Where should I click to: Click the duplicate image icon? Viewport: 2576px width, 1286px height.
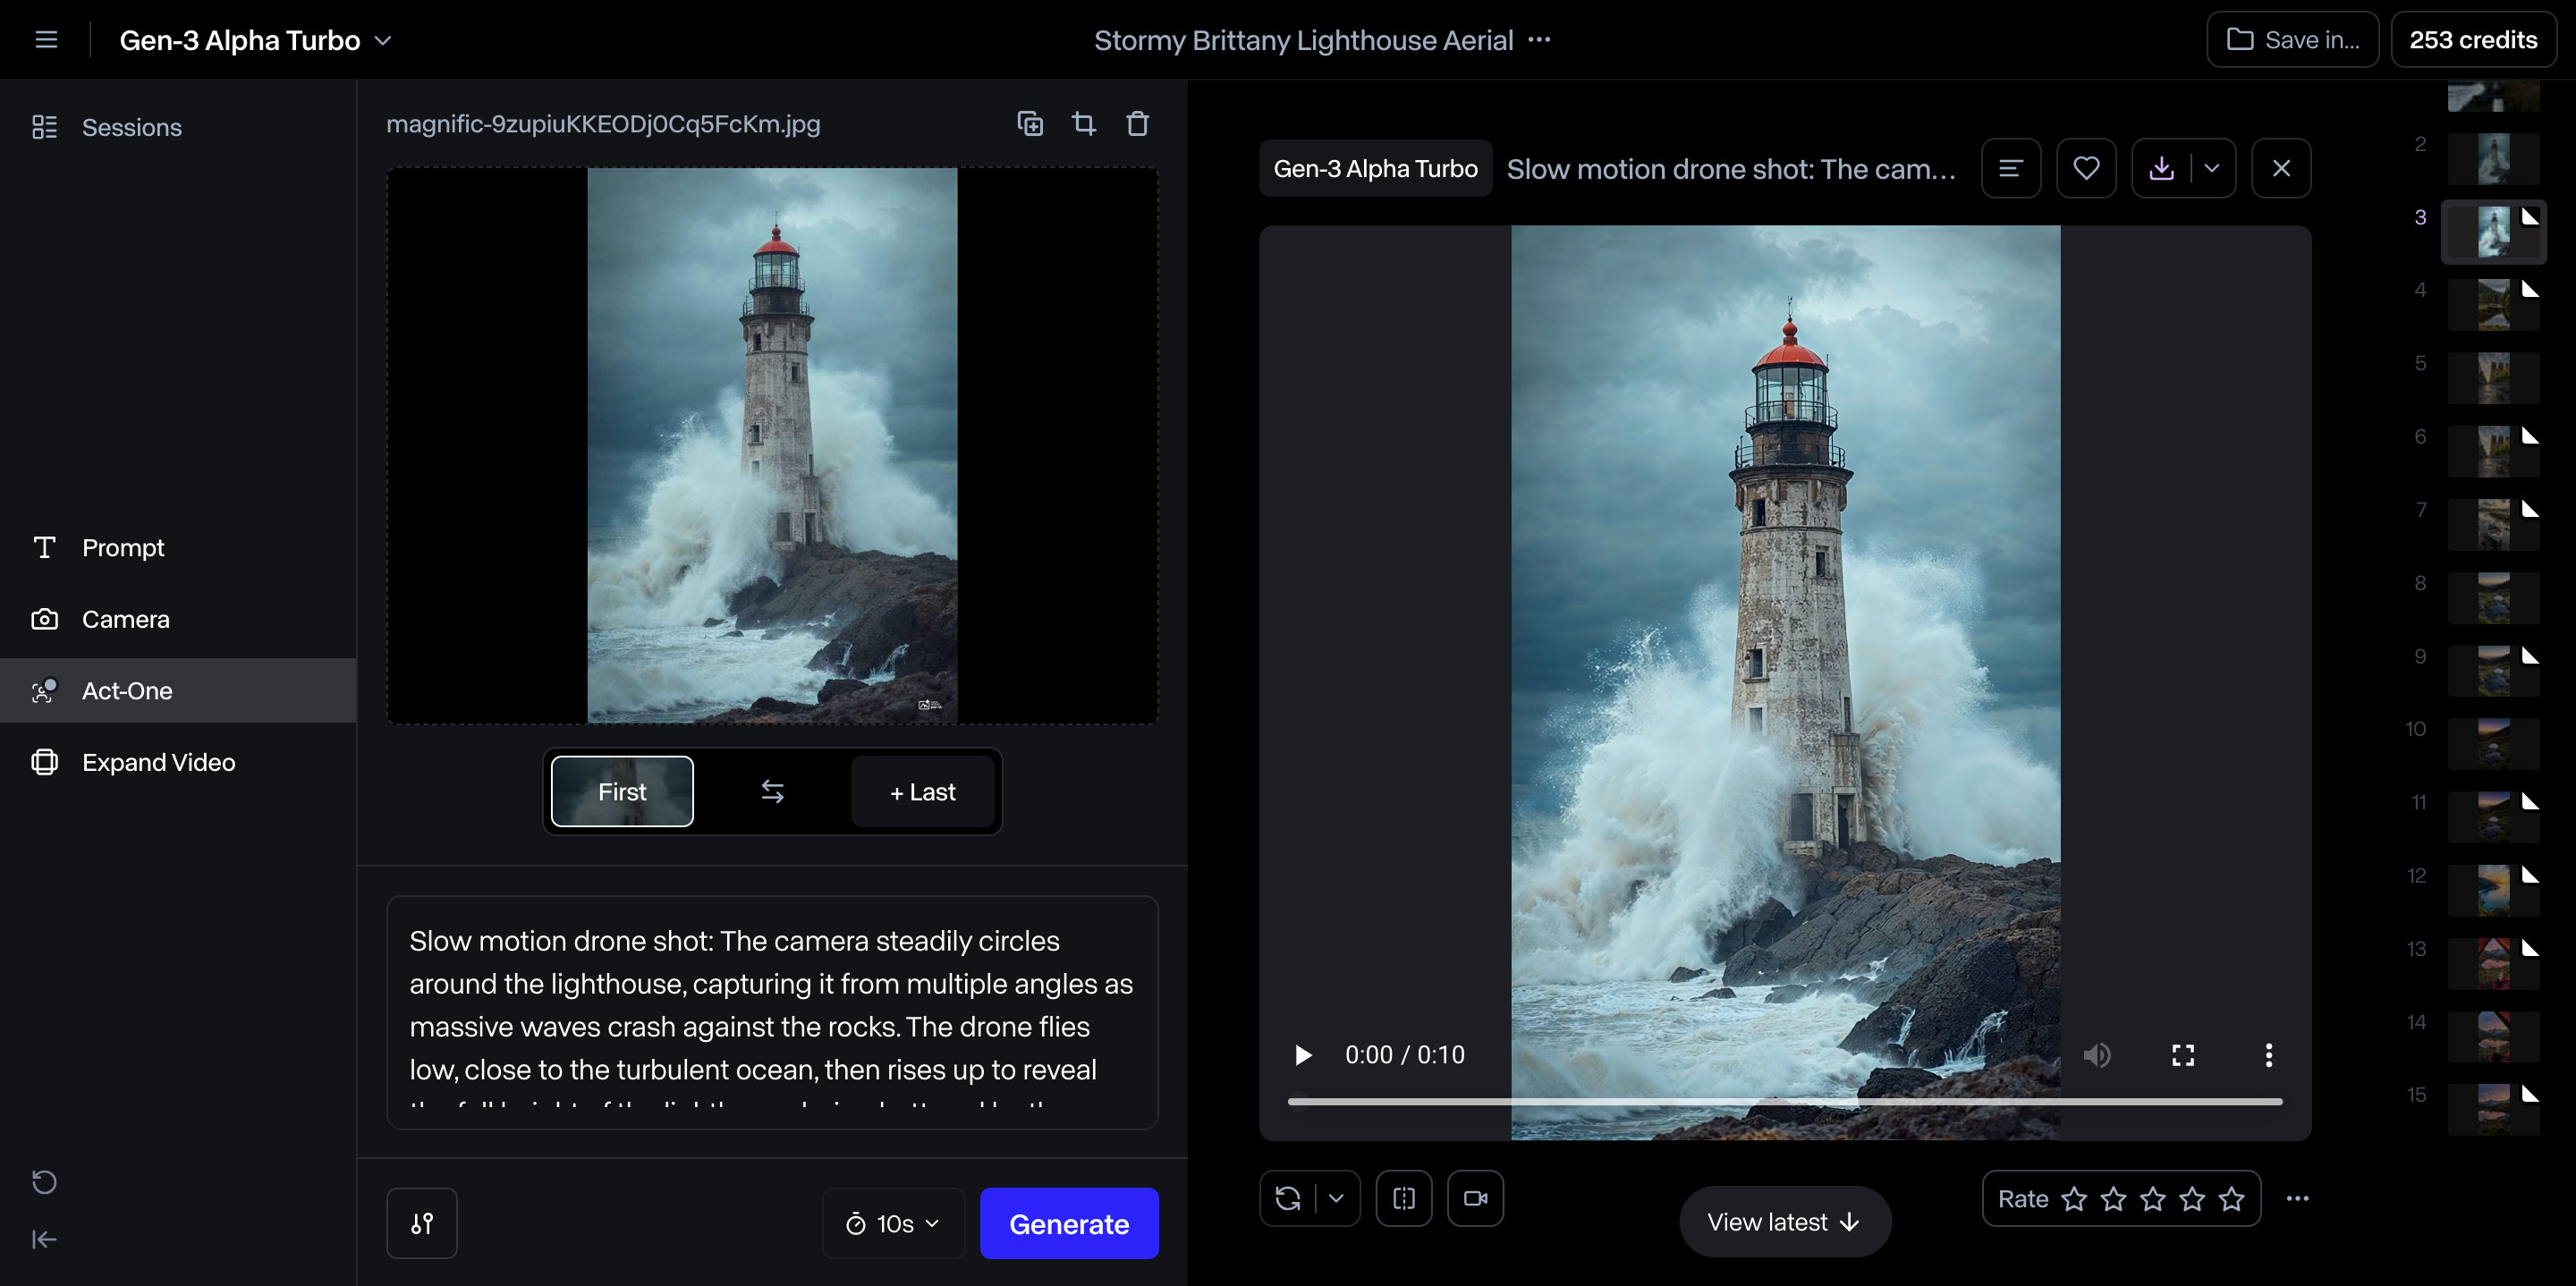(1029, 124)
